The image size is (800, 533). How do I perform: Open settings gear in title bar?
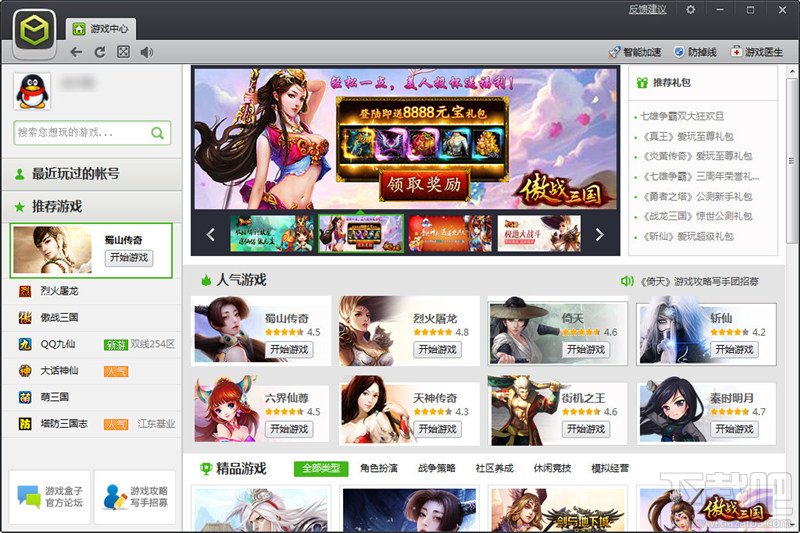[690, 10]
